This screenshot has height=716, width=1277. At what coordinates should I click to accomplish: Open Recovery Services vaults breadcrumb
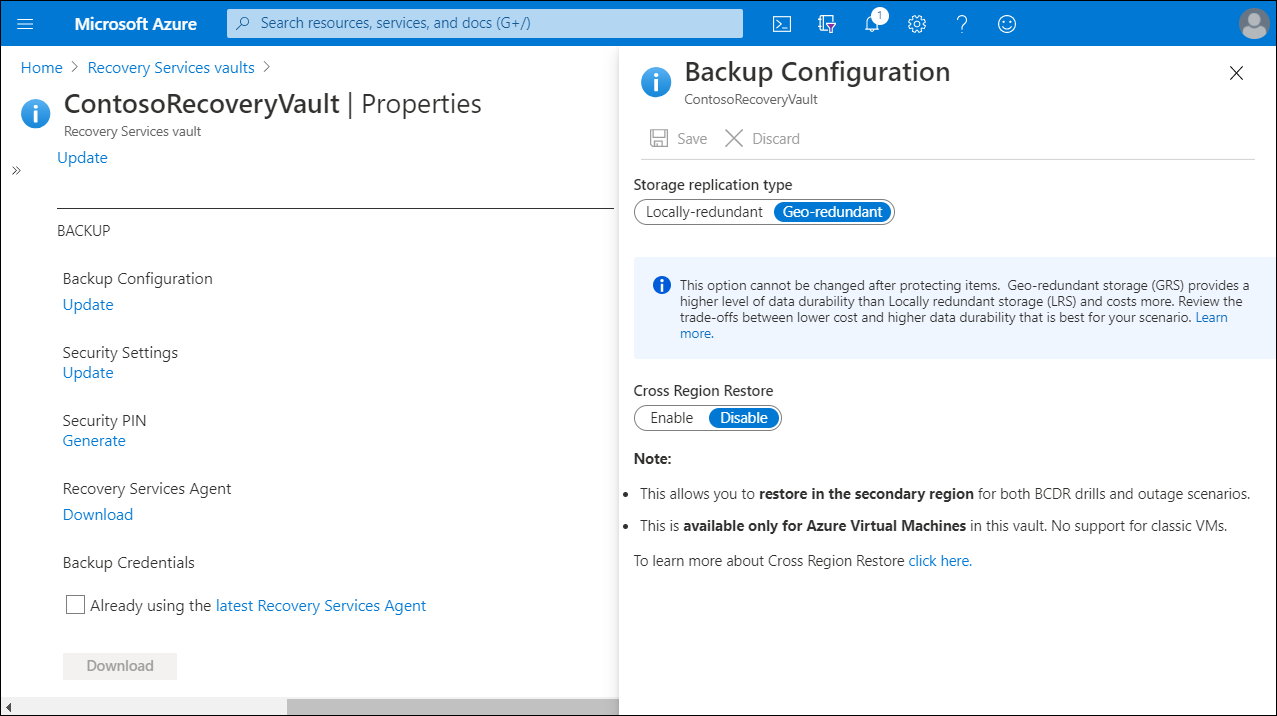[171, 68]
